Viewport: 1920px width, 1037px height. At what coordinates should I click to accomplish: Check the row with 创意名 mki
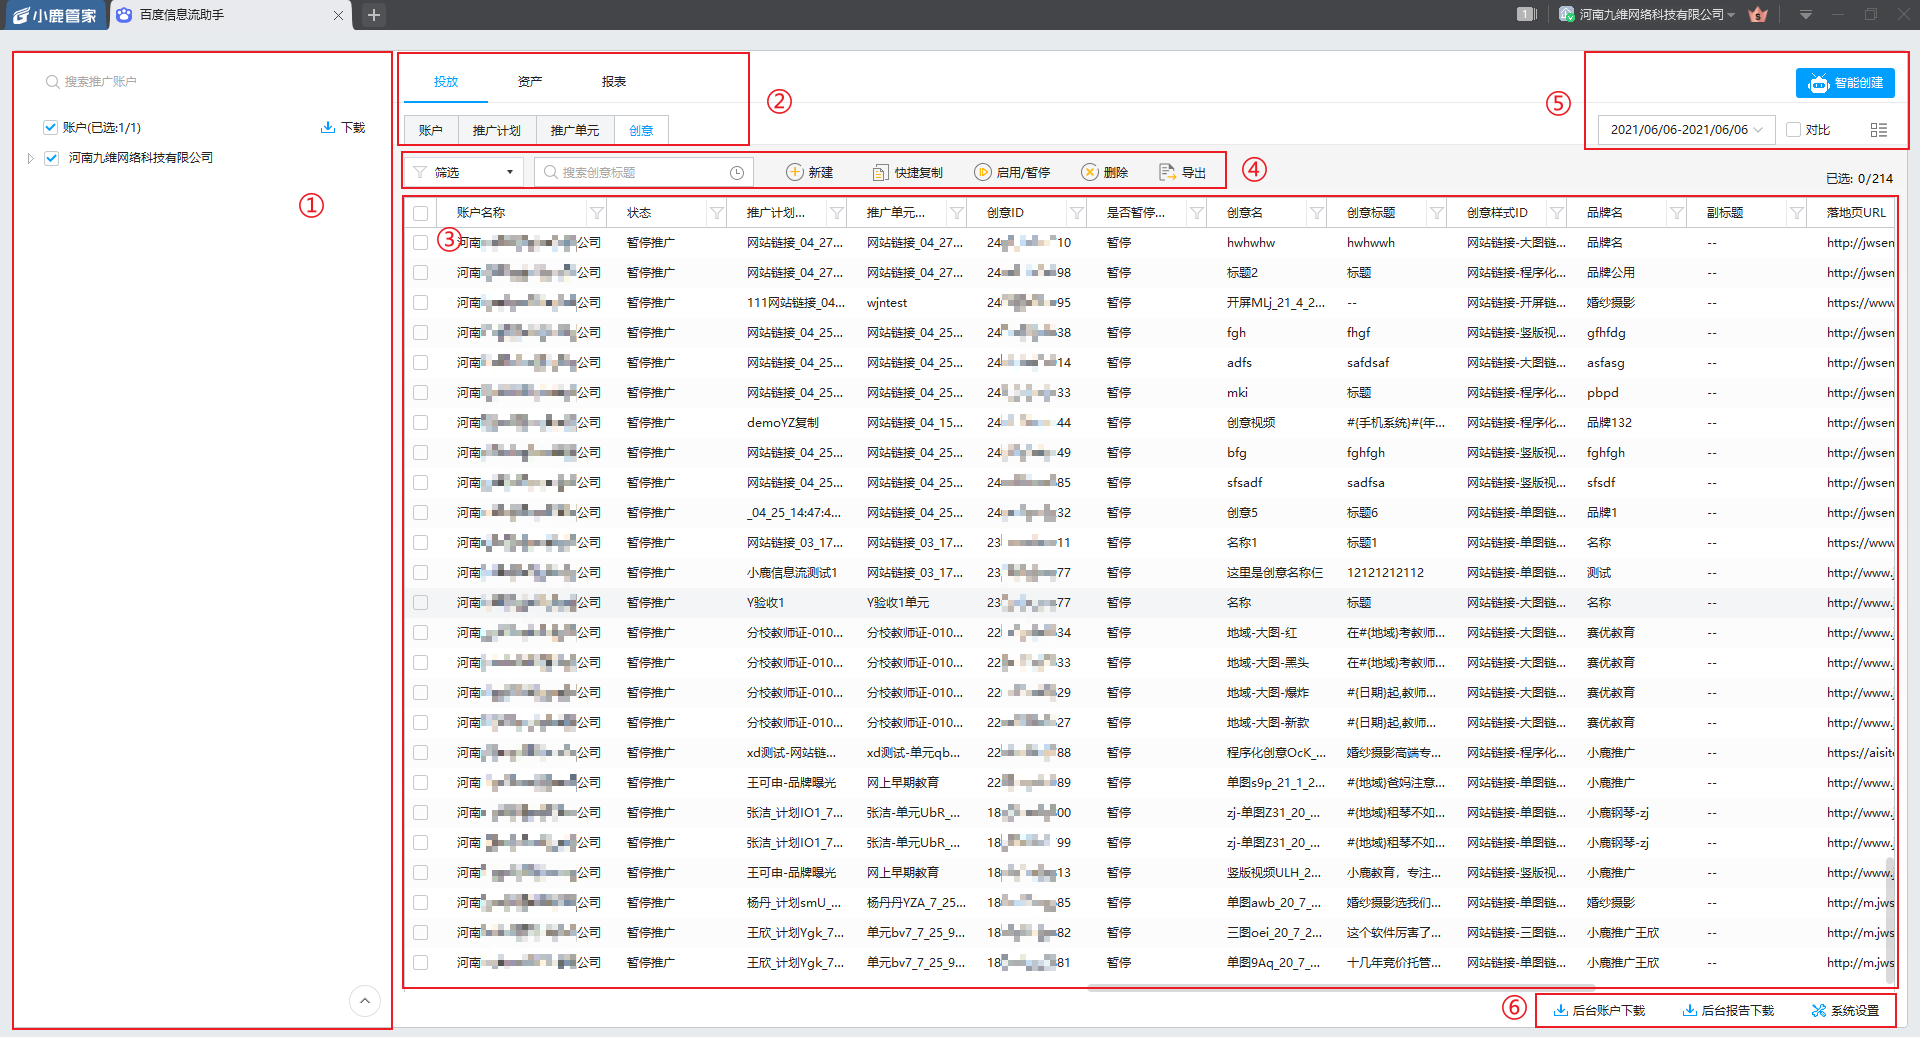coord(420,392)
